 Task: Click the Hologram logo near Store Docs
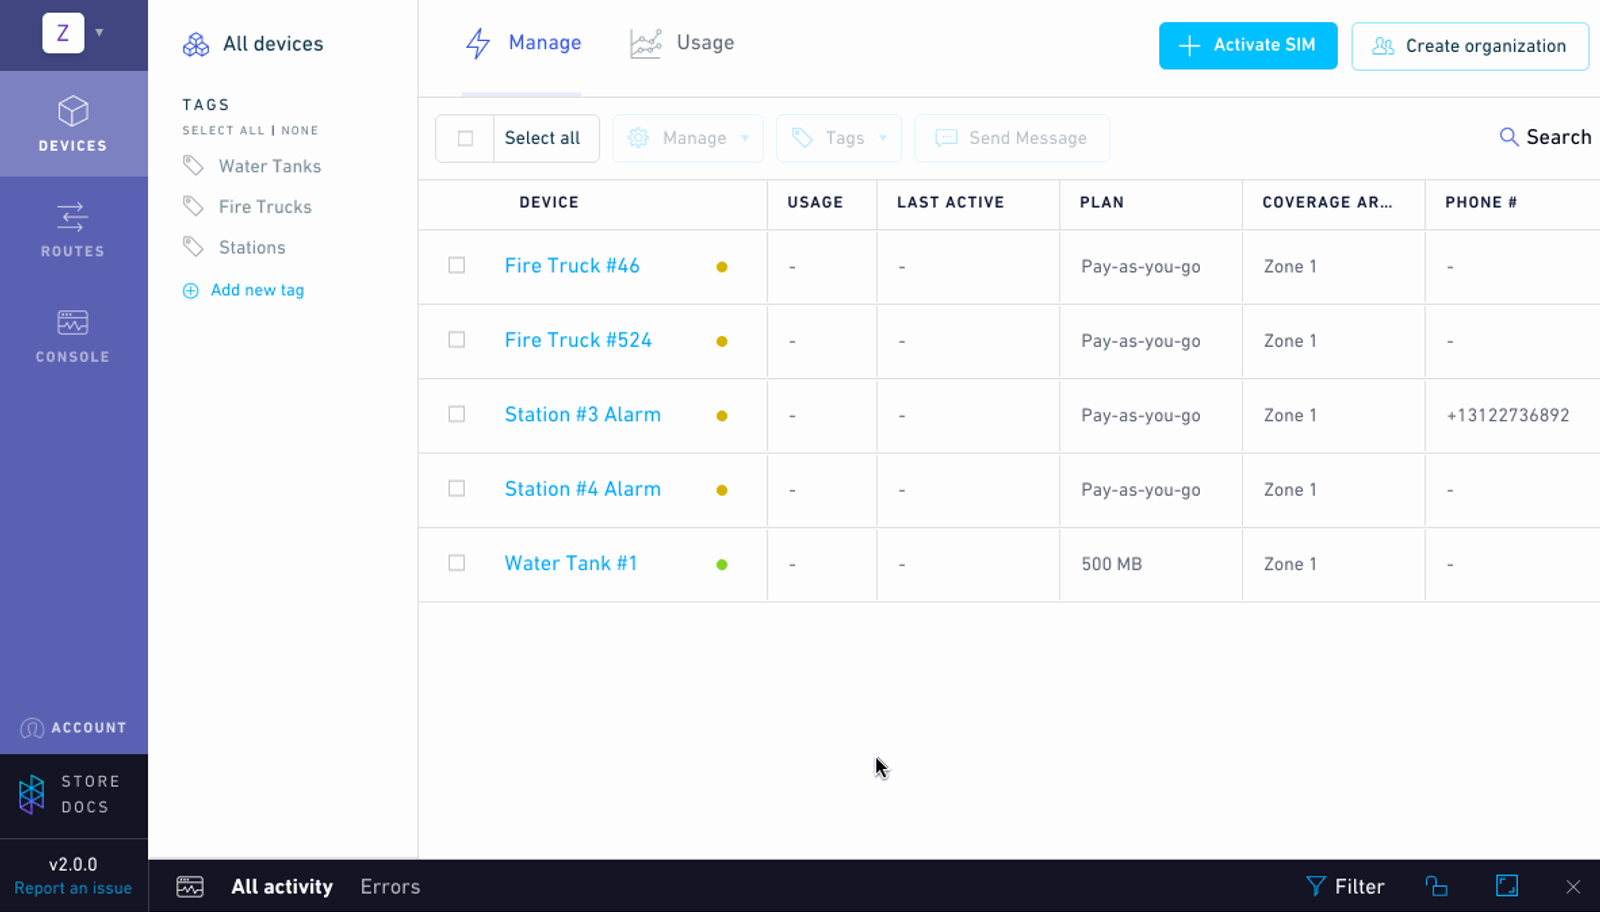pyautogui.click(x=32, y=794)
